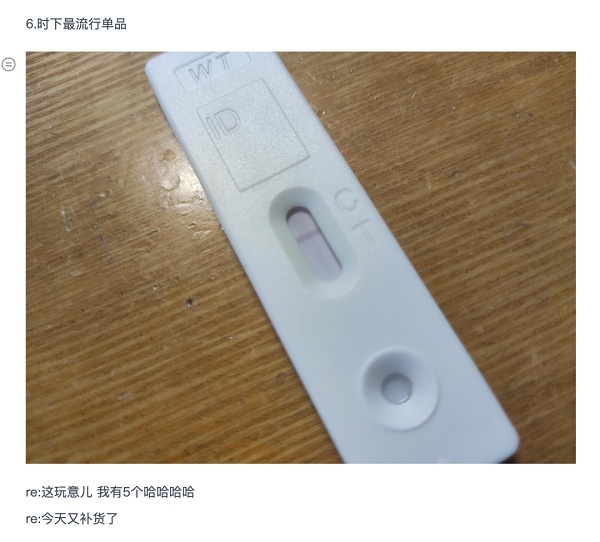This screenshot has width=600, height=542.
Task: Click the round sample well on the cassette
Action: pos(398,387)
